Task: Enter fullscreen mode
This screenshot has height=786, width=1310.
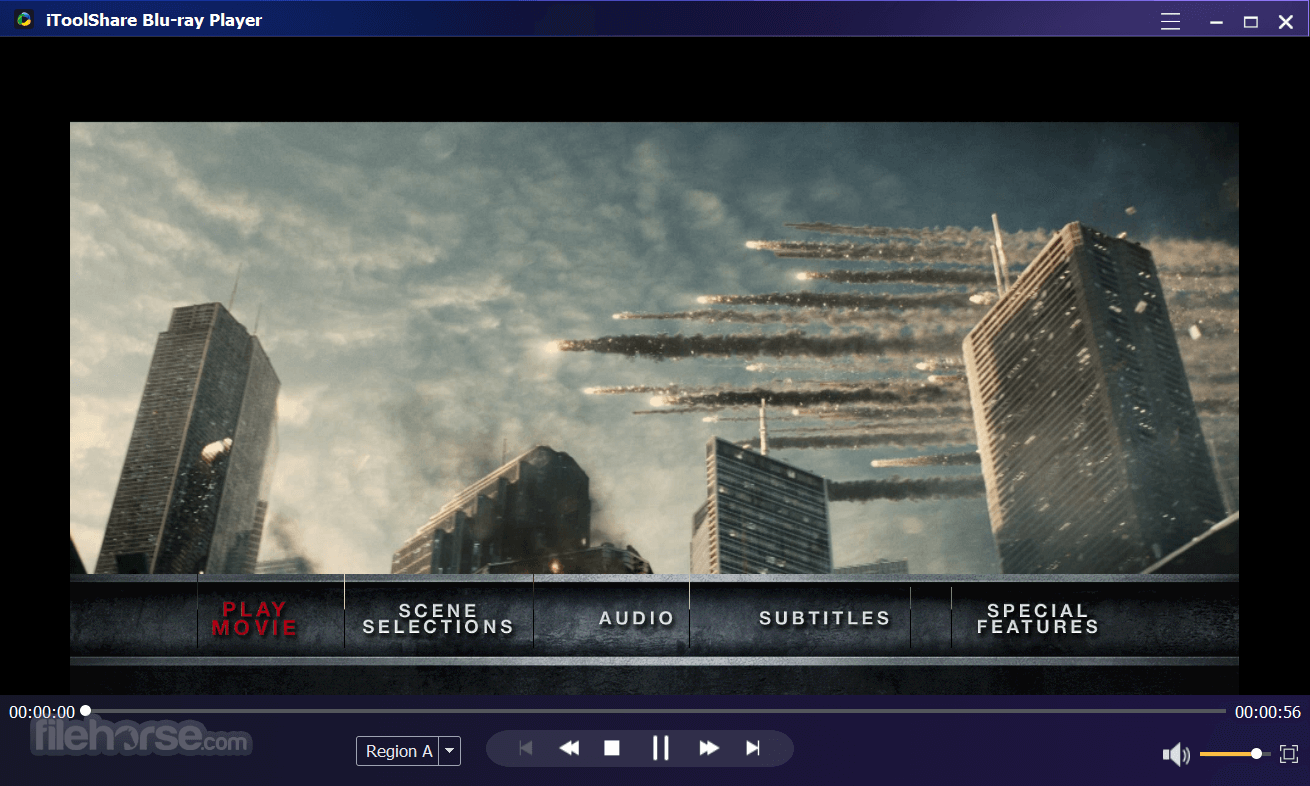Action: (x=1289, y=754)
